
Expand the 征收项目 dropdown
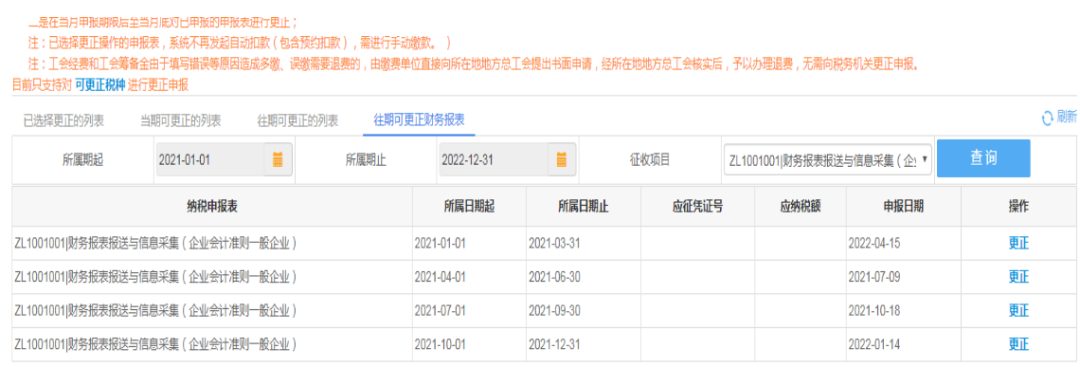(x=827, y=159)
